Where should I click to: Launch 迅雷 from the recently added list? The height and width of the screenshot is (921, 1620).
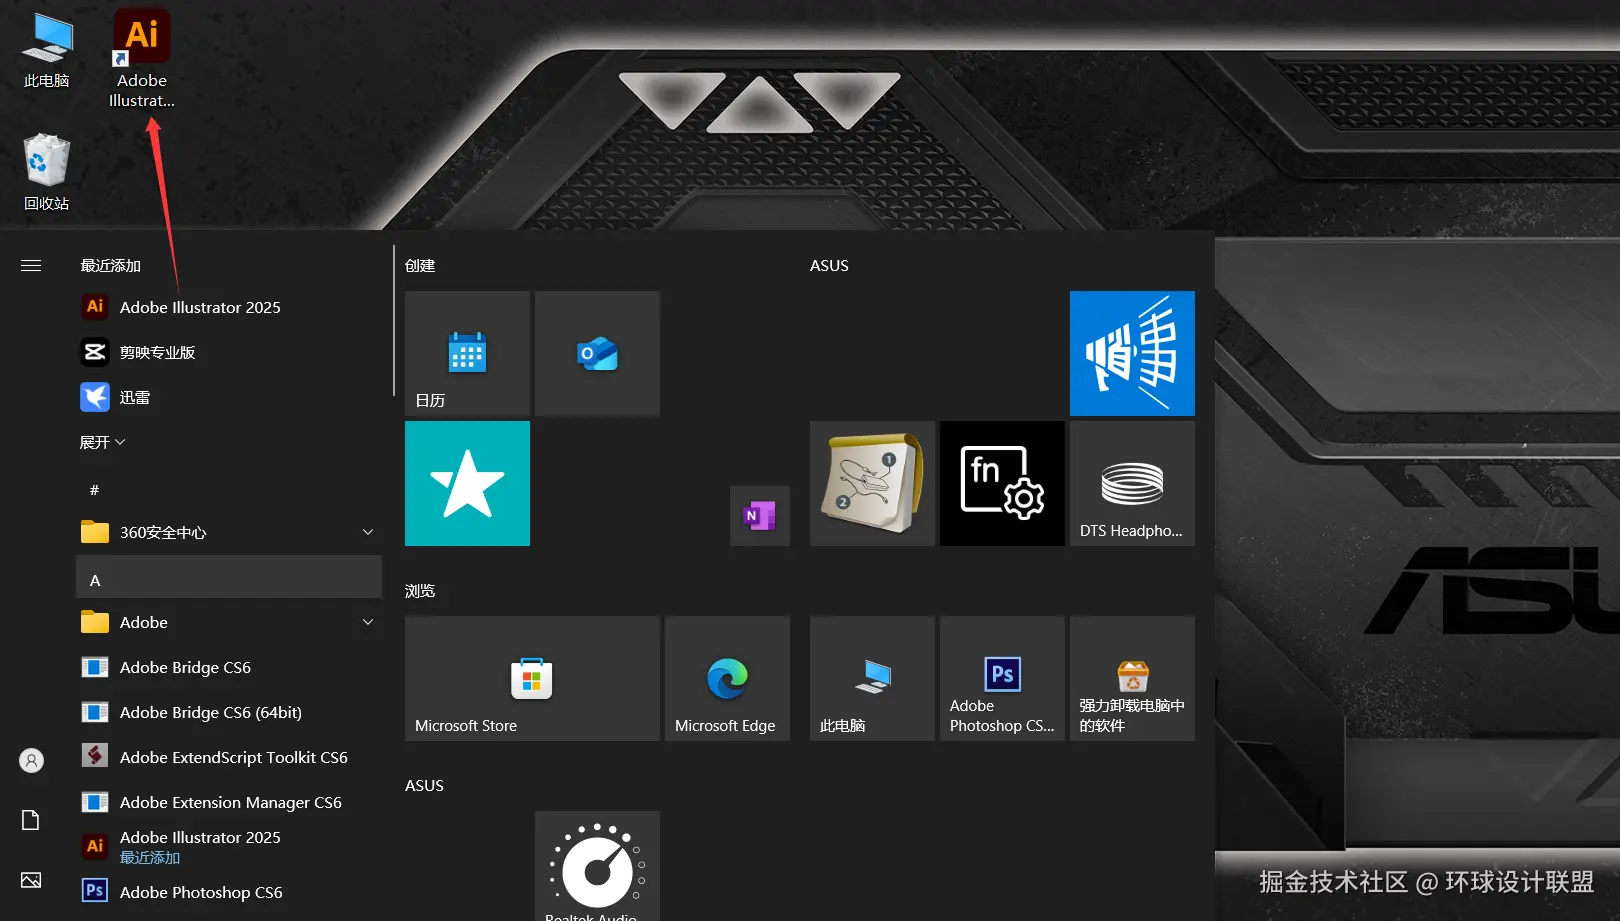click(x=229, y=397)
